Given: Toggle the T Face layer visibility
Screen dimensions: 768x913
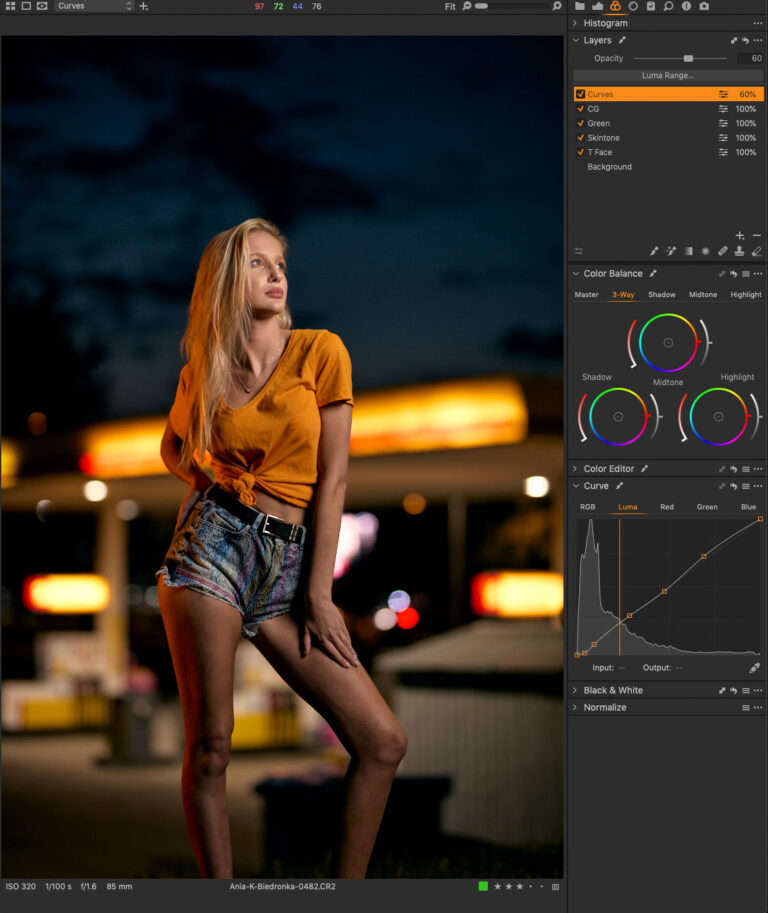Looking at the screenshot, I should [580, 152].
